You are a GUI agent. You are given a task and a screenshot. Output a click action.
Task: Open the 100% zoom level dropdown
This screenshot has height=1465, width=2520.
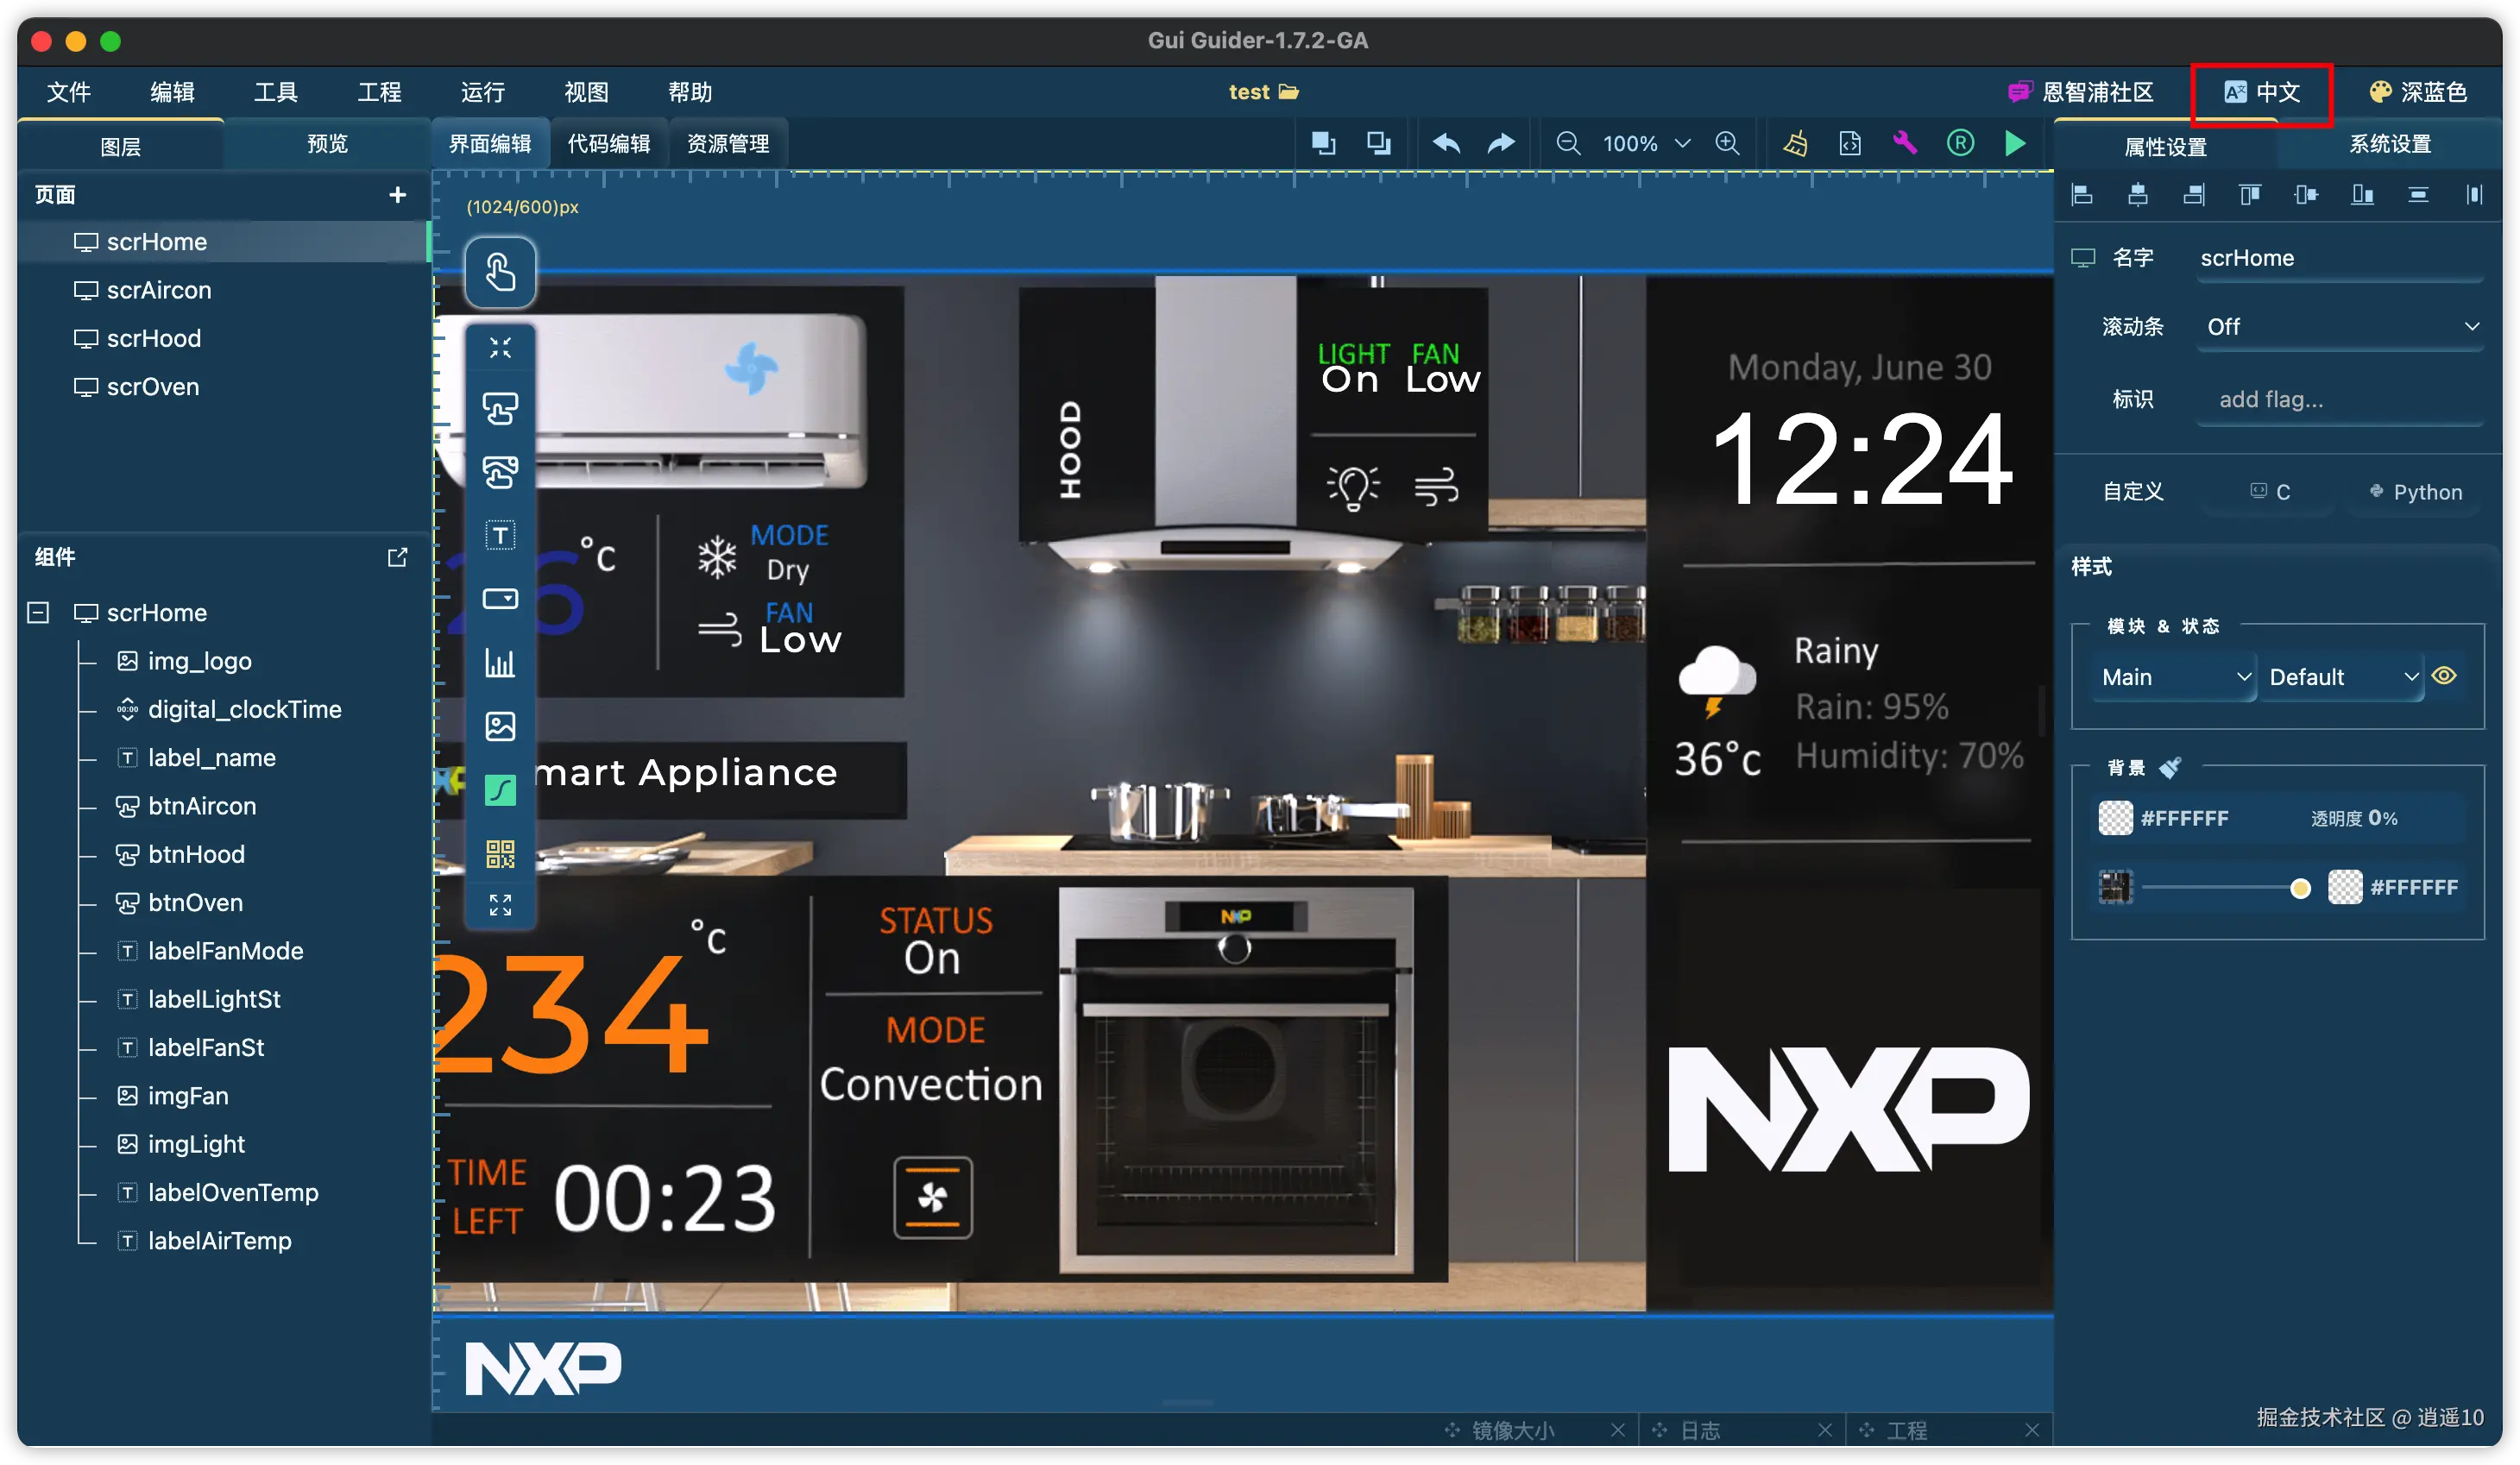[x=1646, y=143]
